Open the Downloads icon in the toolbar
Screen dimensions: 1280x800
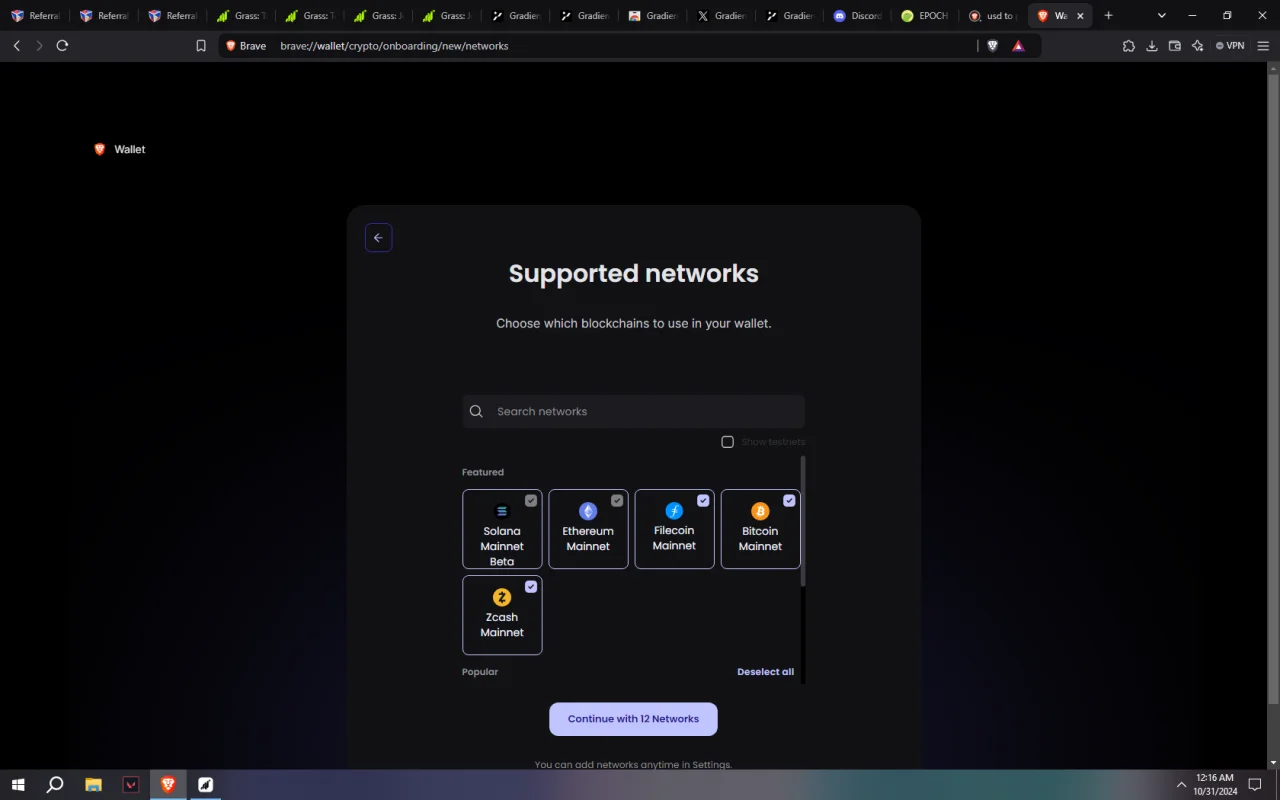click(x=1152, y=46)
